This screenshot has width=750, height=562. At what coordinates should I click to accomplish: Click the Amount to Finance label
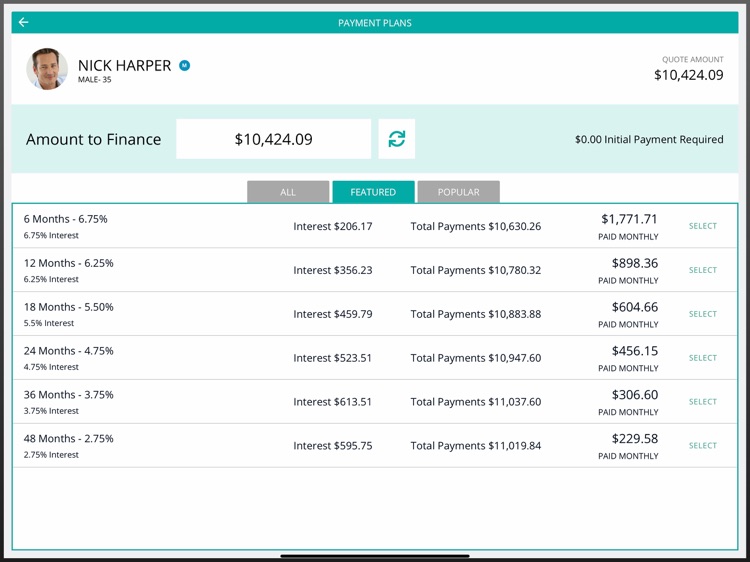coord(93,139)
